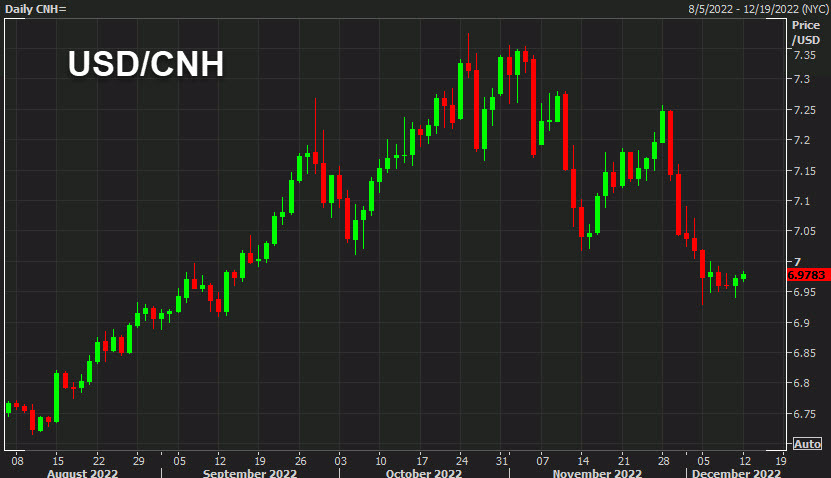Screen dimensions: 831x478
Task: Click the 7.05 price axis value
Action: [x=805, y=231]
